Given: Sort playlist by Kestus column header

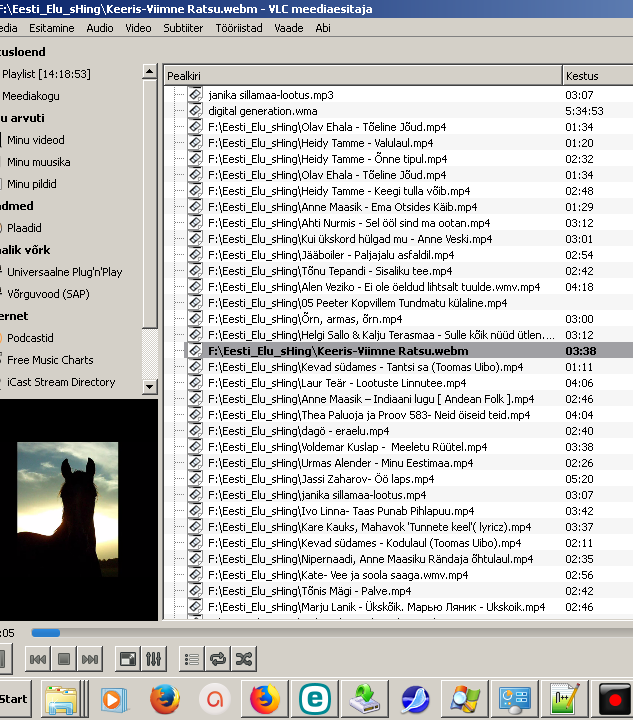Looking at the screenshot, I should point(596,76).
